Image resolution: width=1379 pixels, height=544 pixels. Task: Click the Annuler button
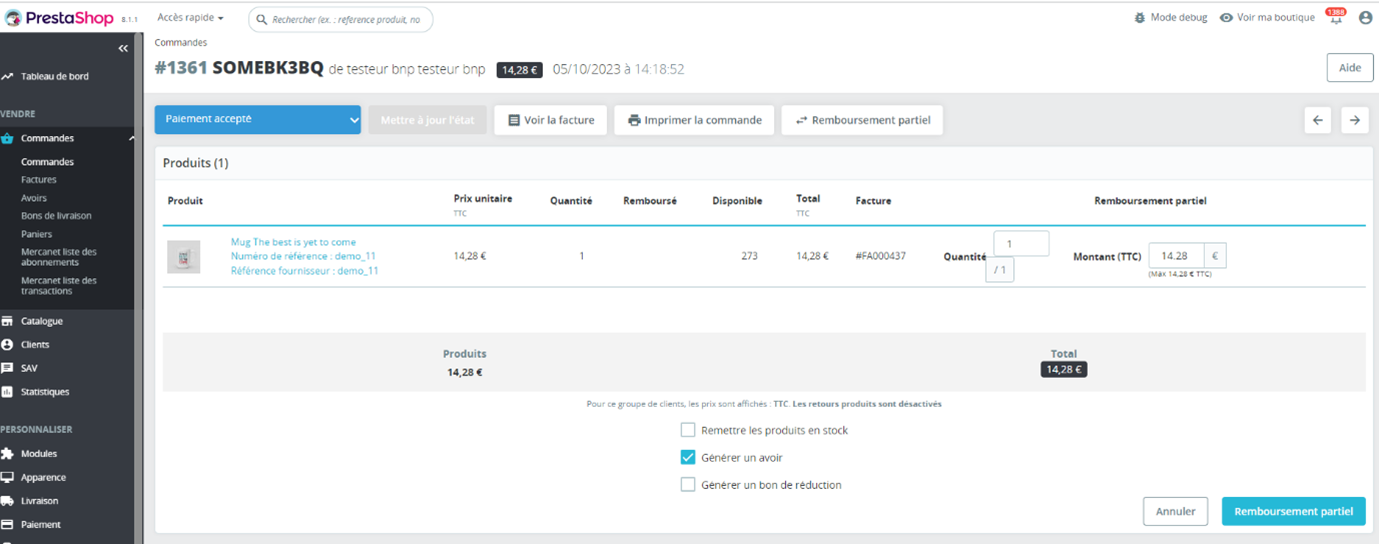pos(1175,511)
